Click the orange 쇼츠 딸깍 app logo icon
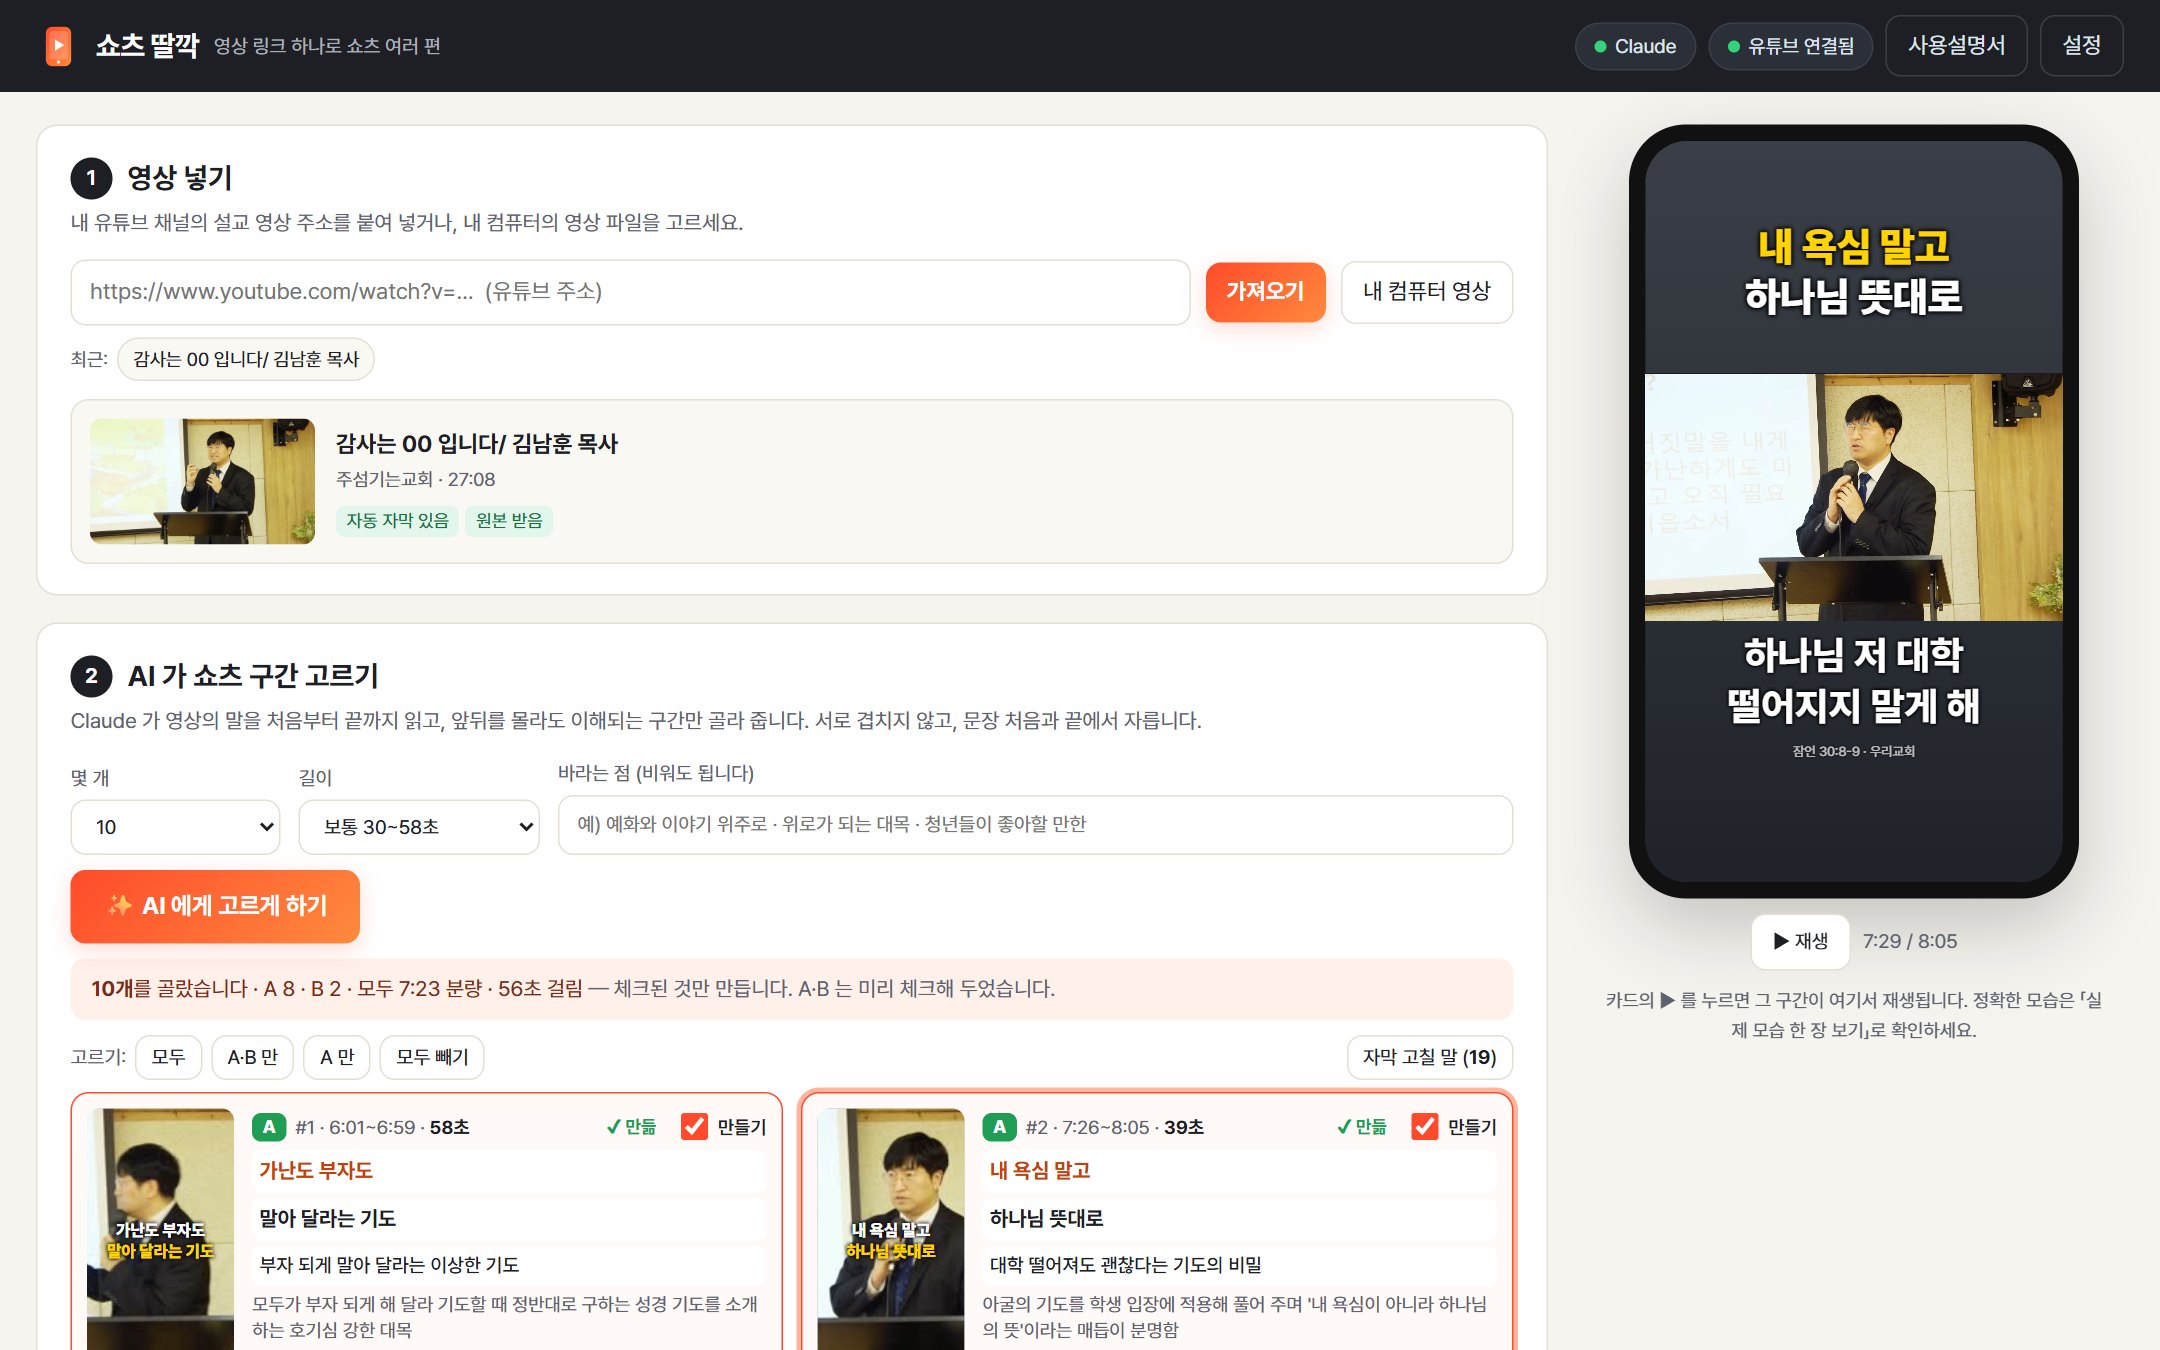 click(x=58, y=46)
